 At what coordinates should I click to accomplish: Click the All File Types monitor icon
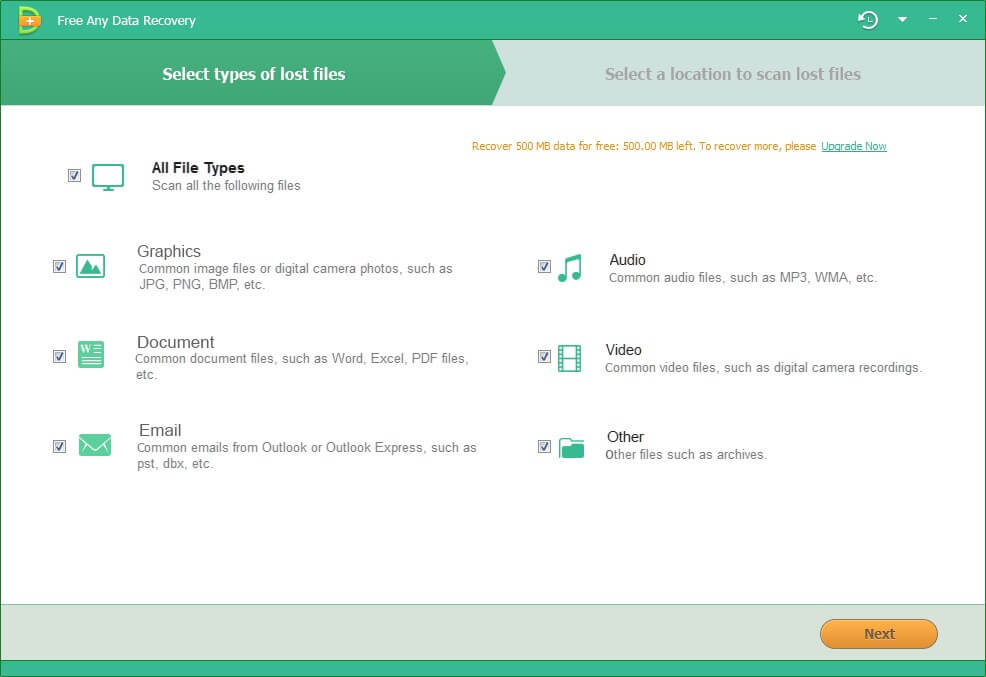click(x=108, y=177)
